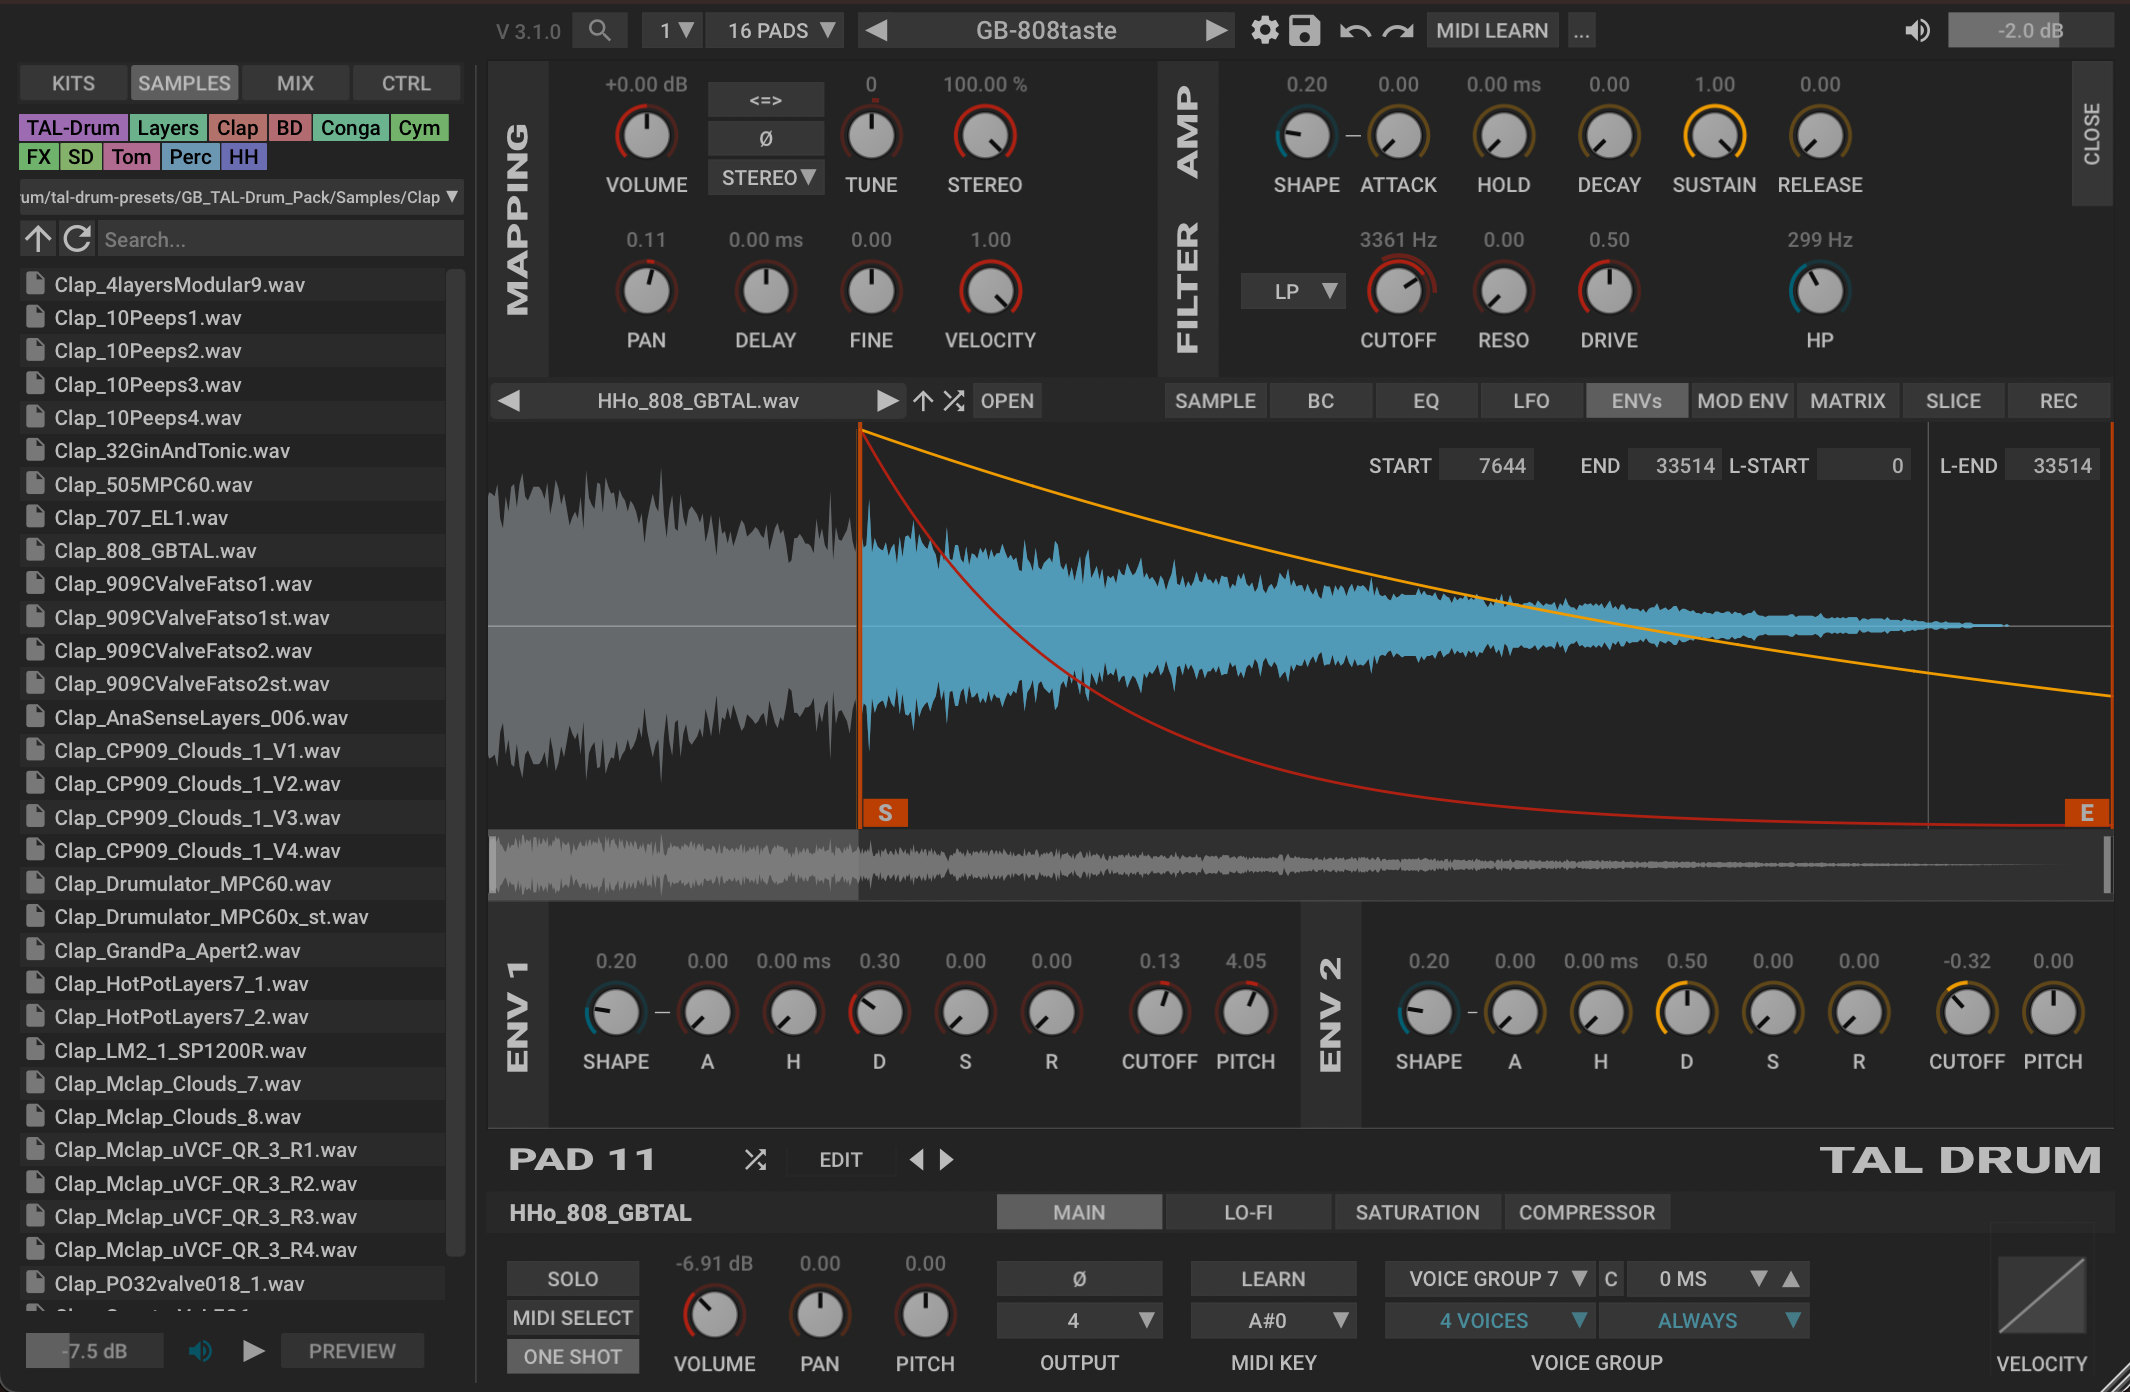Load next preset after GB-808taste
Image resolution: width=2130 pixels, height=1392 pixels.
point(1215,30)
